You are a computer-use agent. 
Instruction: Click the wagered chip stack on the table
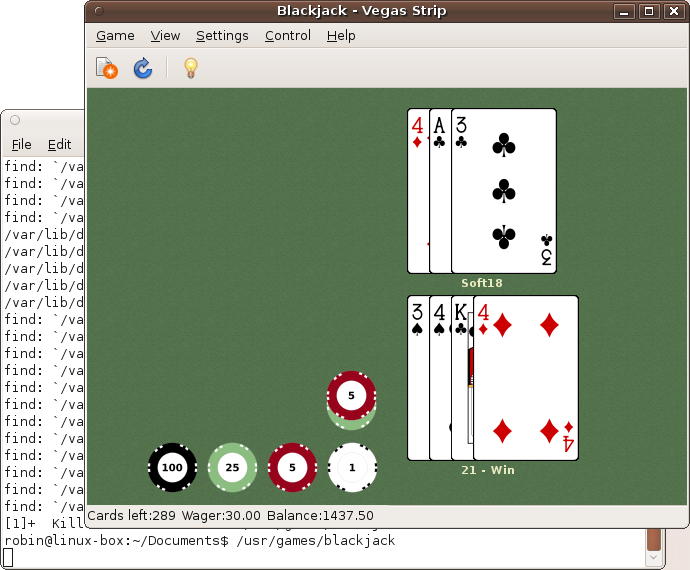[351, 400]
